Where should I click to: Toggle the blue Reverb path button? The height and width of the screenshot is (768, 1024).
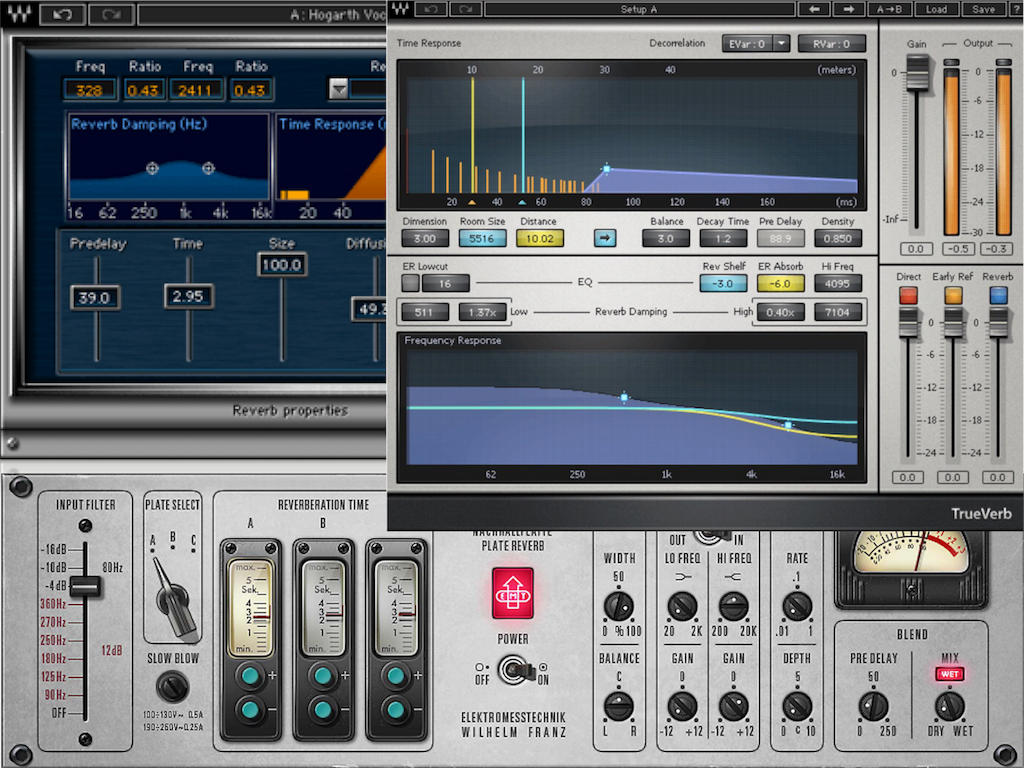998,296
